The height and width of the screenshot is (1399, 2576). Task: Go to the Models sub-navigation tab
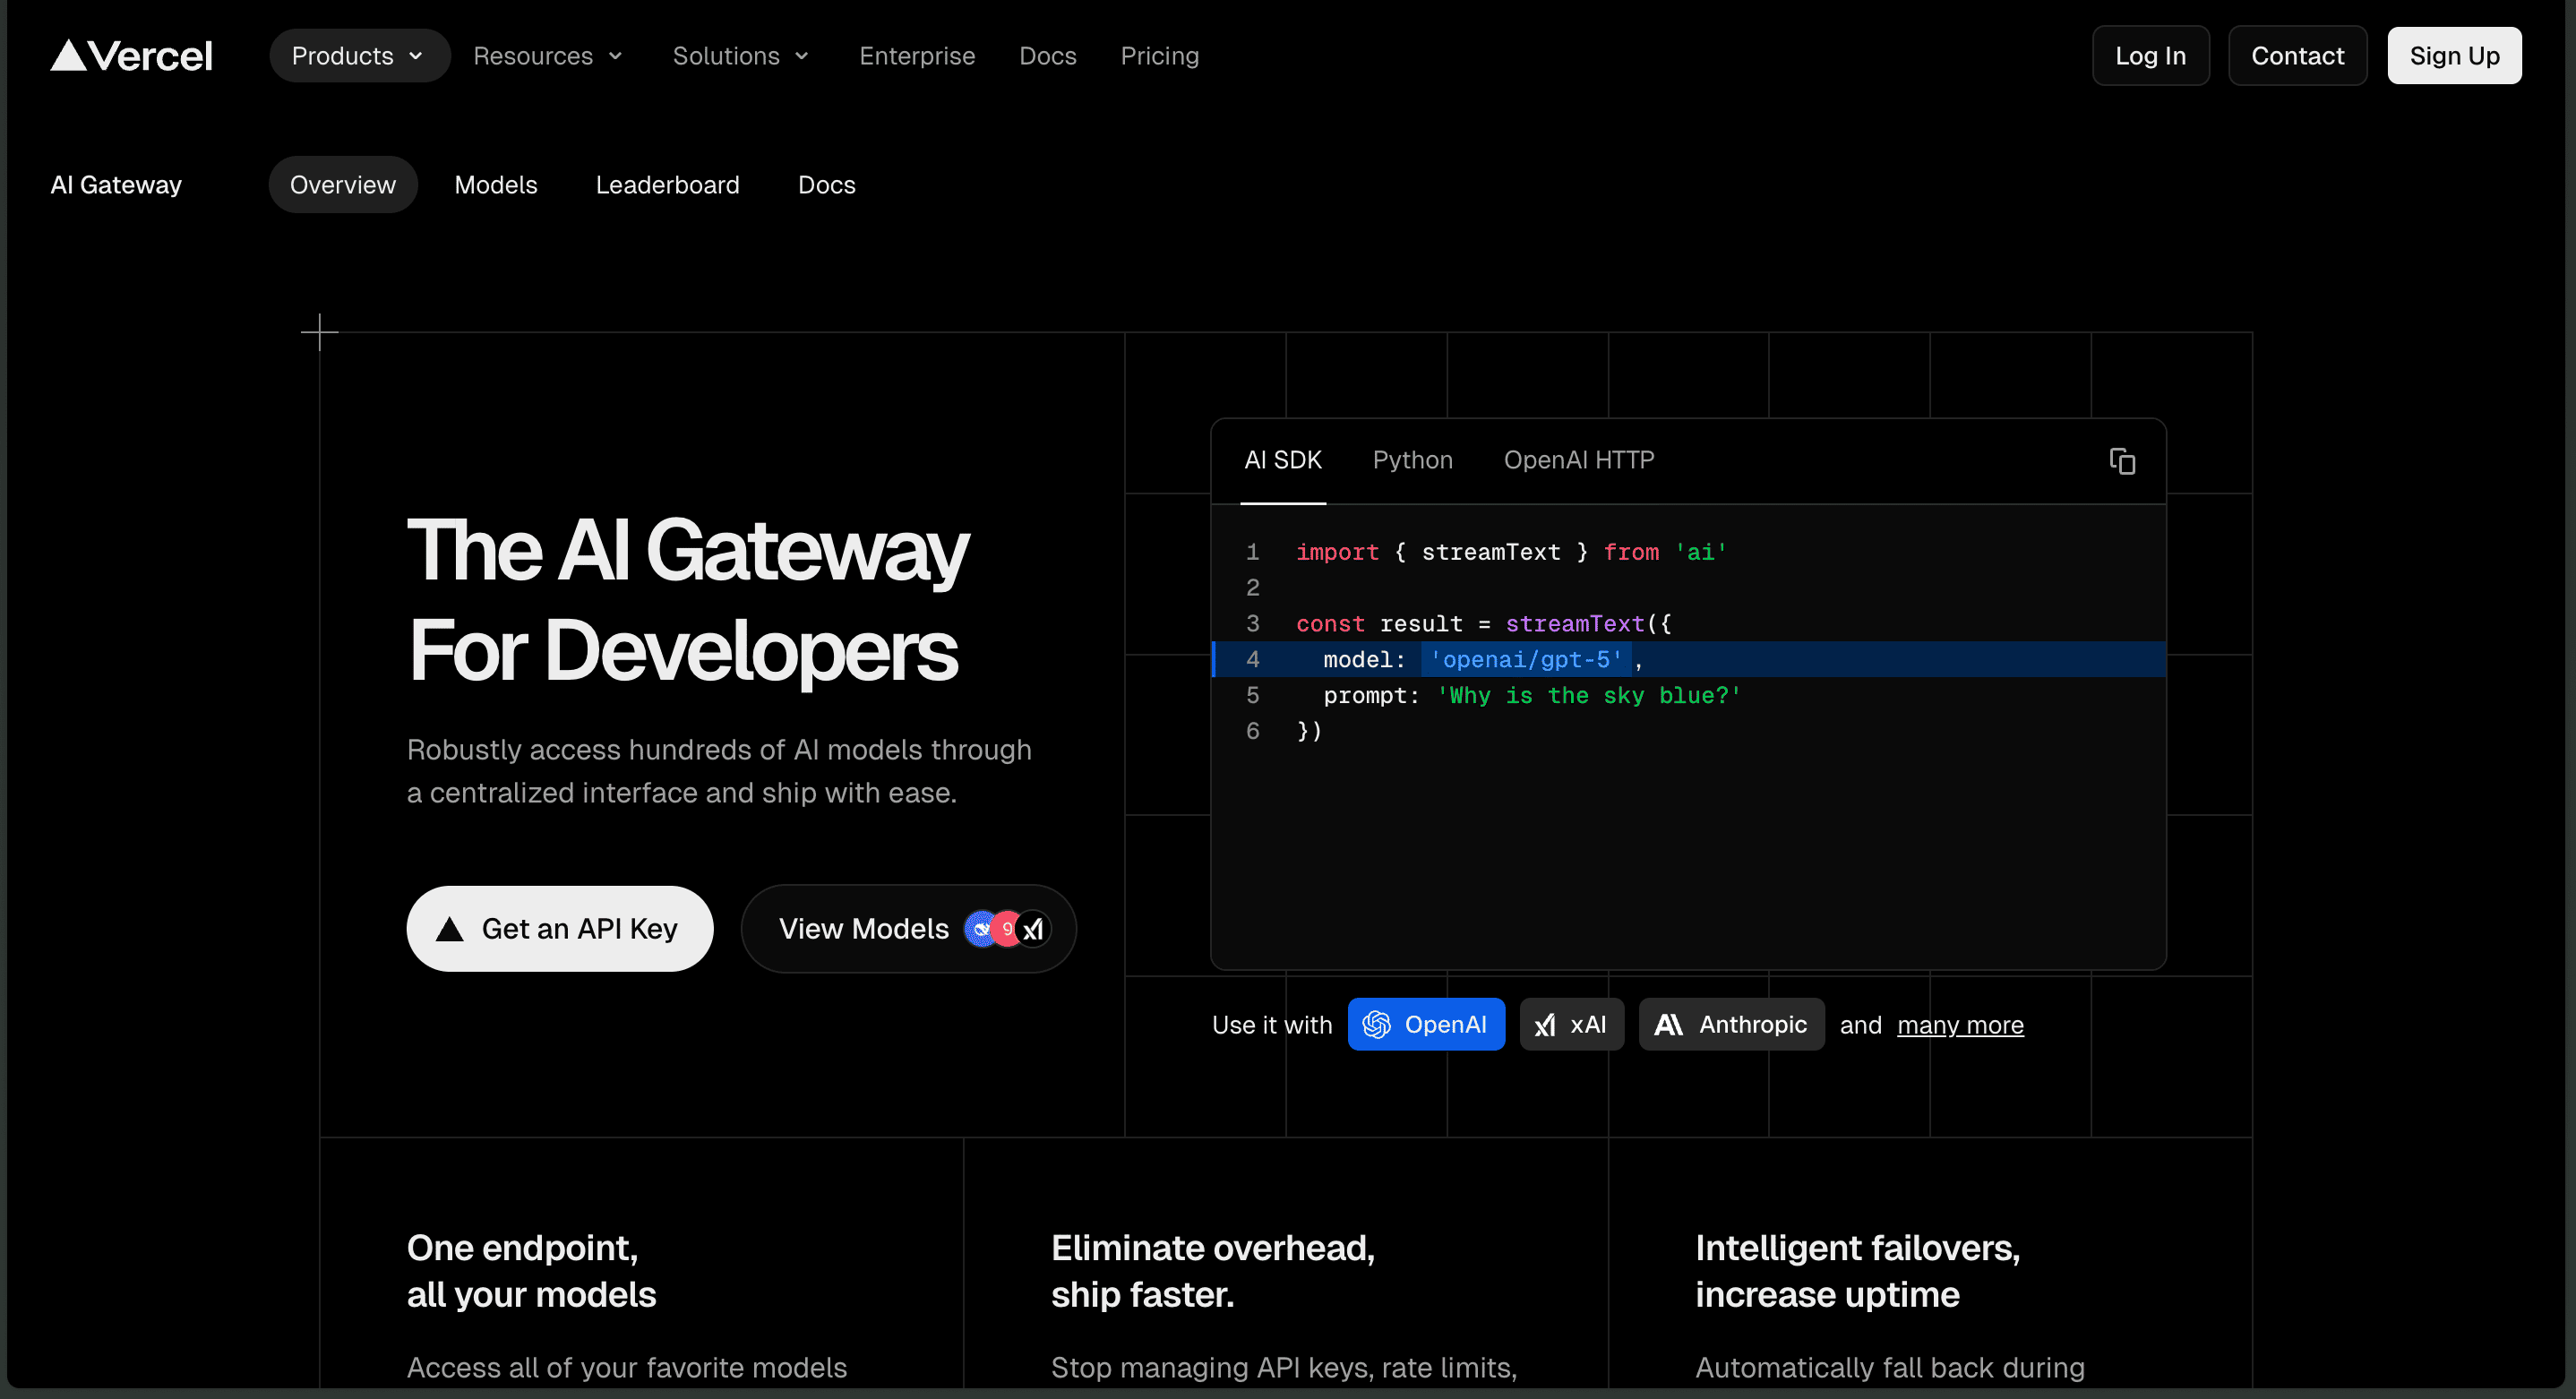(495, 185)
